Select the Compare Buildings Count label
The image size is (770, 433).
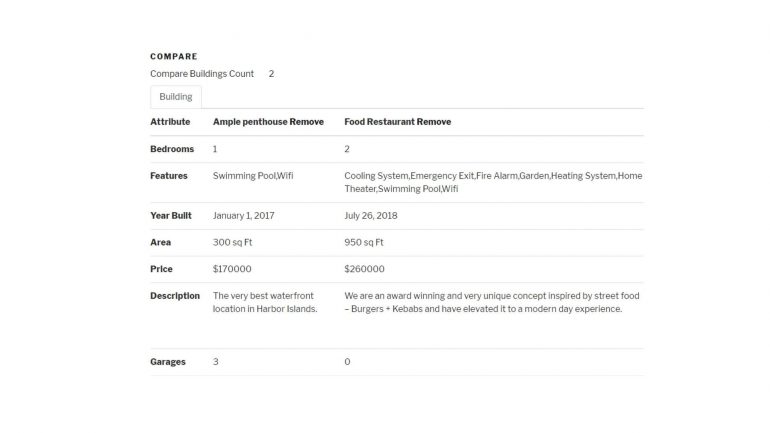202,74
